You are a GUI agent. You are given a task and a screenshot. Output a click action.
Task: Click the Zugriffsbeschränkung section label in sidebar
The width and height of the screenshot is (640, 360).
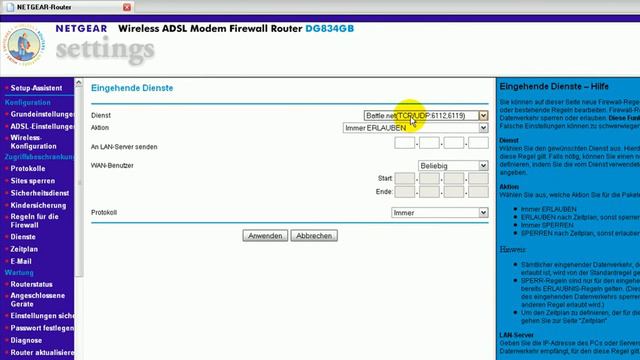(x=39, y=157)
